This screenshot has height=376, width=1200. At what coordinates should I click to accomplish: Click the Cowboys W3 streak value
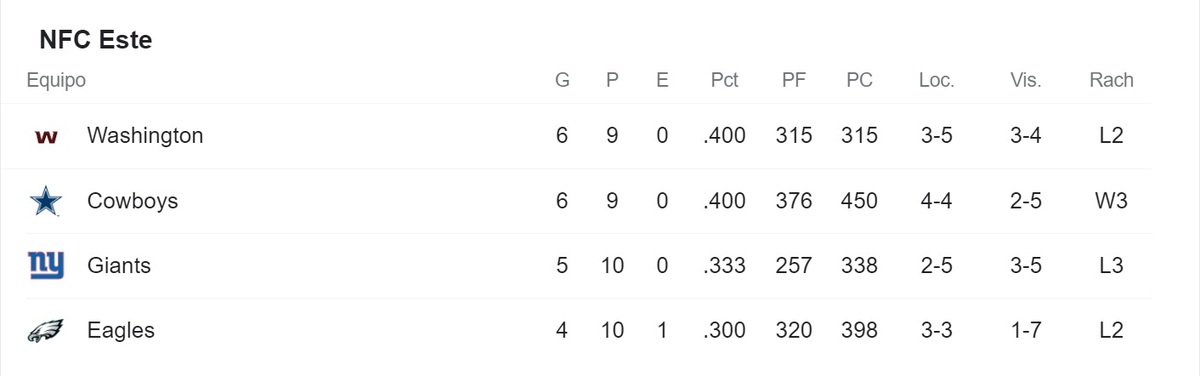click(x=1111, y=201)
